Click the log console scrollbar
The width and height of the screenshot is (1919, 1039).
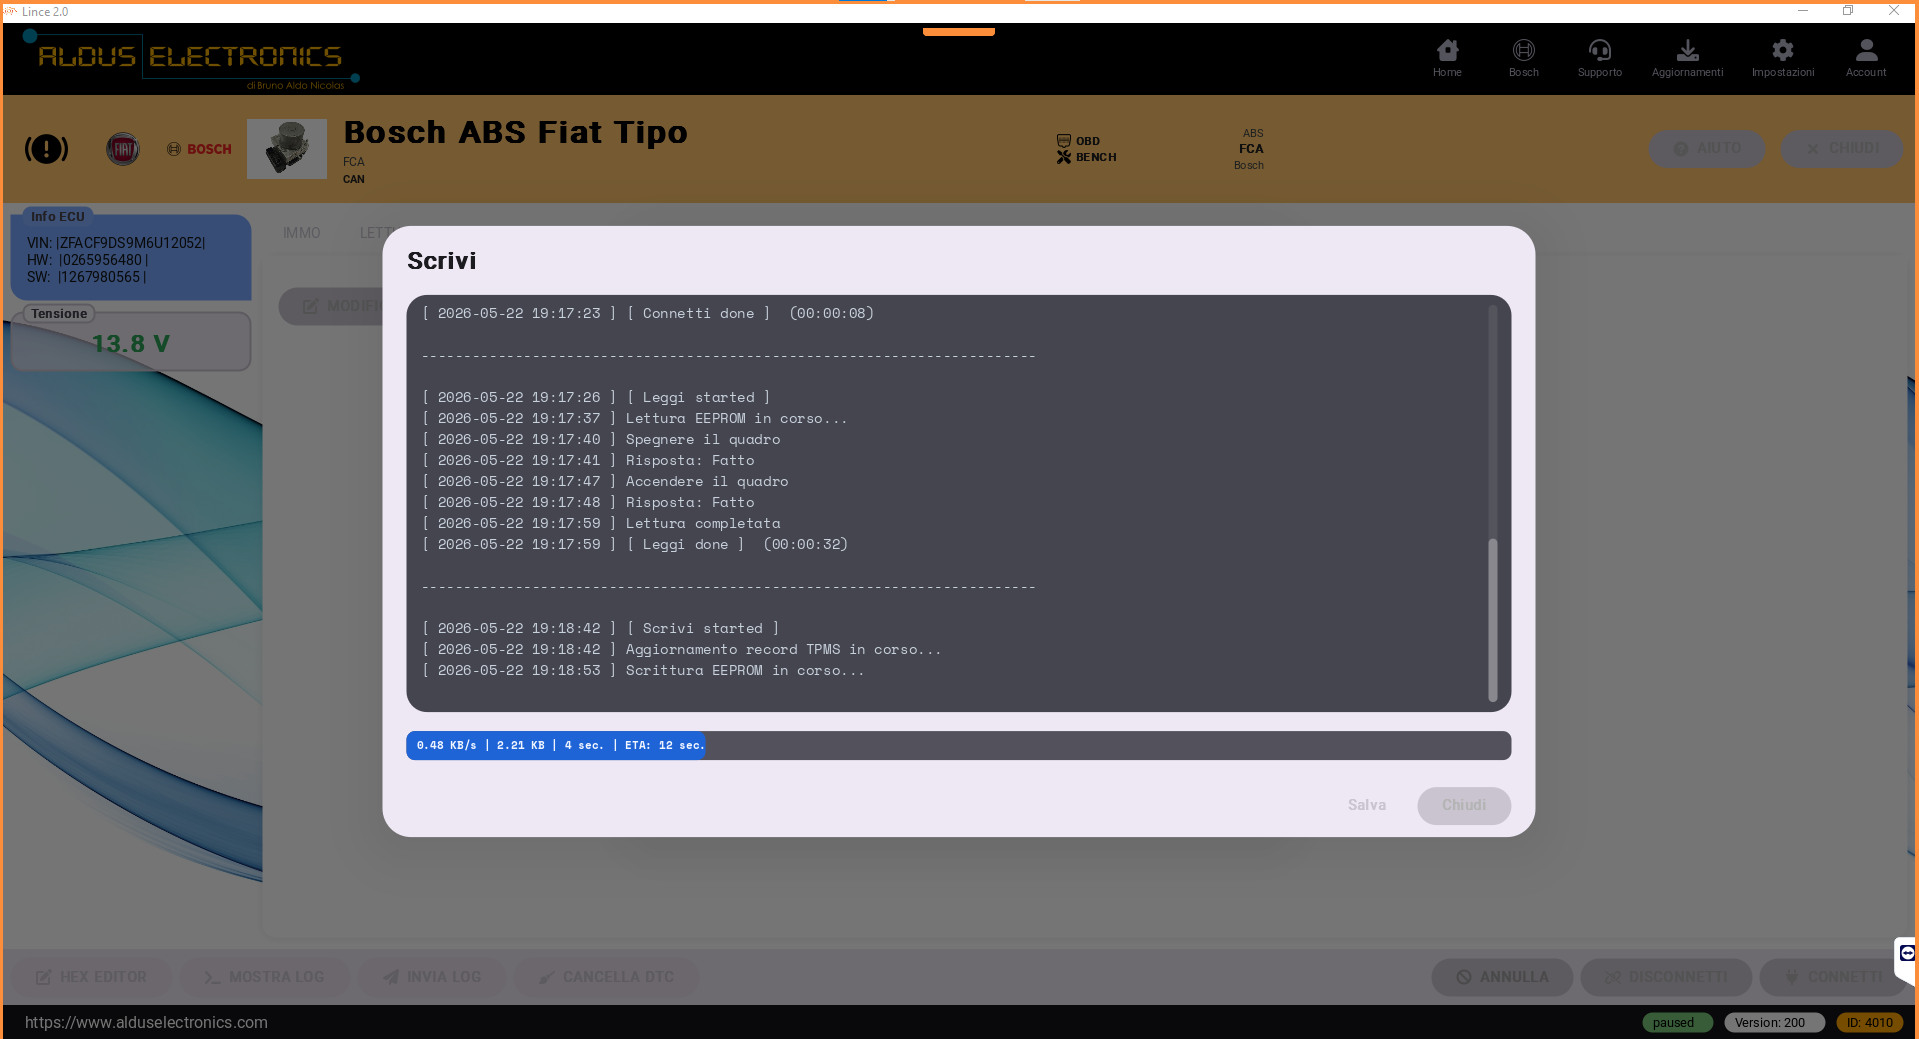(x=1492, y=620)
